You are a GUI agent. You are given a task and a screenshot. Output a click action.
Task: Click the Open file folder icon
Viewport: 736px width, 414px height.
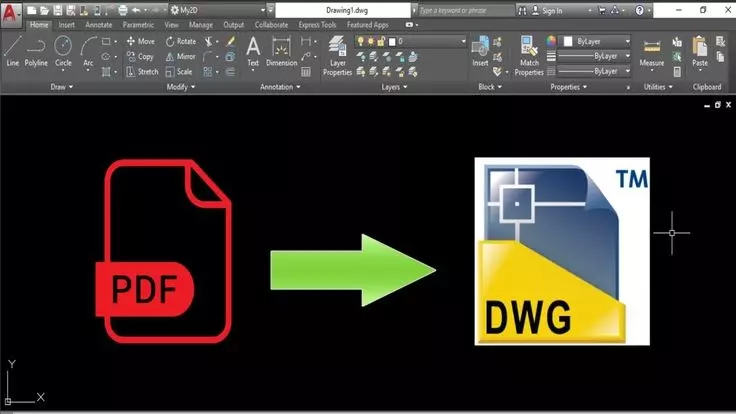point(45,10)
